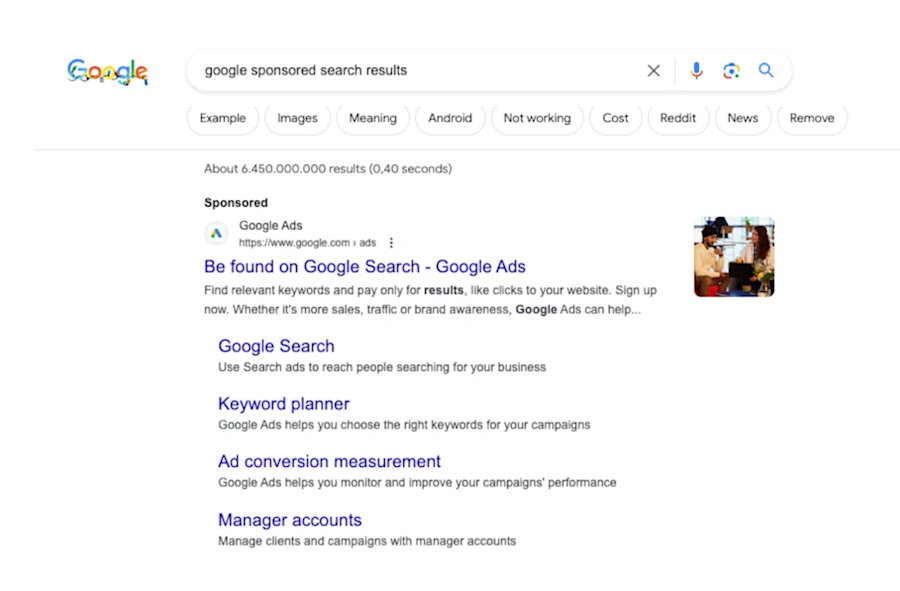Select the Images search filter

297,118
